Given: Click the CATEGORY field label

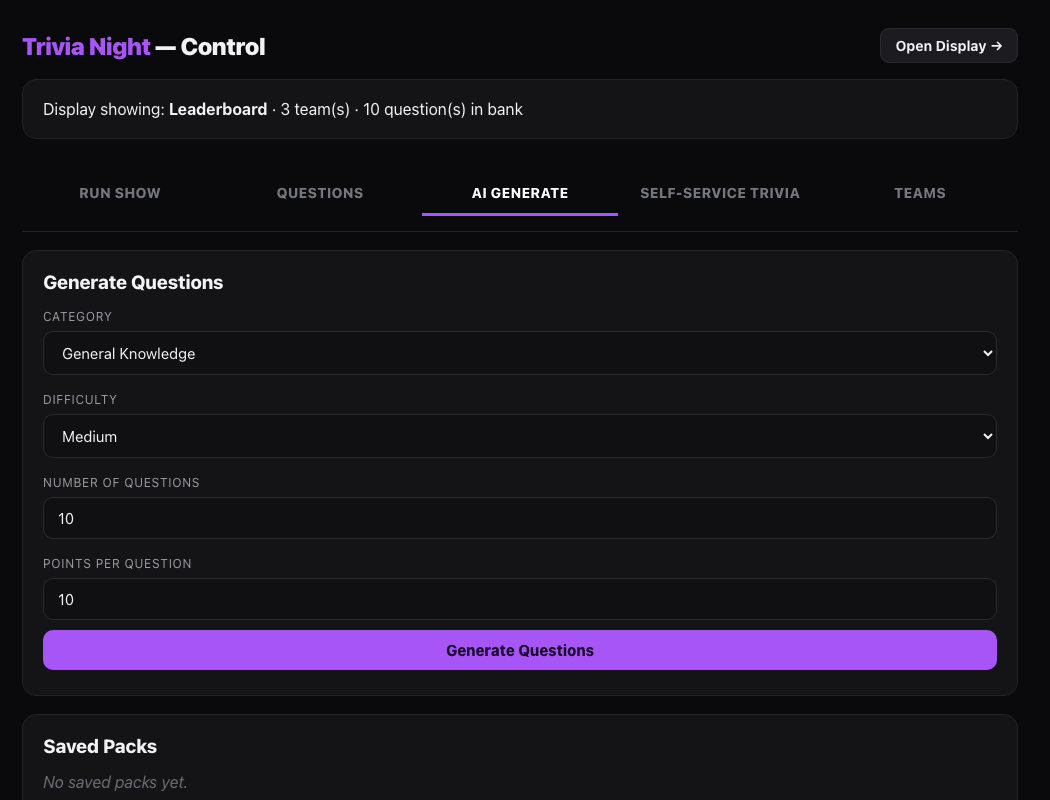Looking at the screenshot, I should [x=78, y=317].
